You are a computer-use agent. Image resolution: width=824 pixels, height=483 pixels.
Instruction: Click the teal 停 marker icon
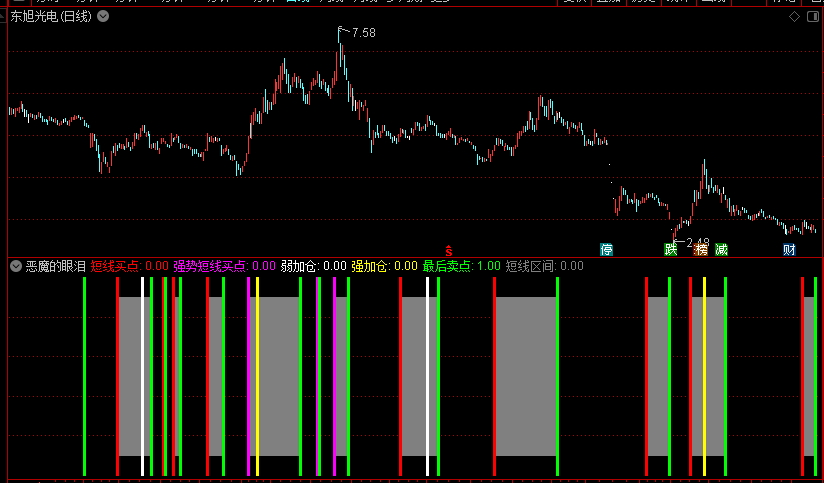tap(606, 250)
